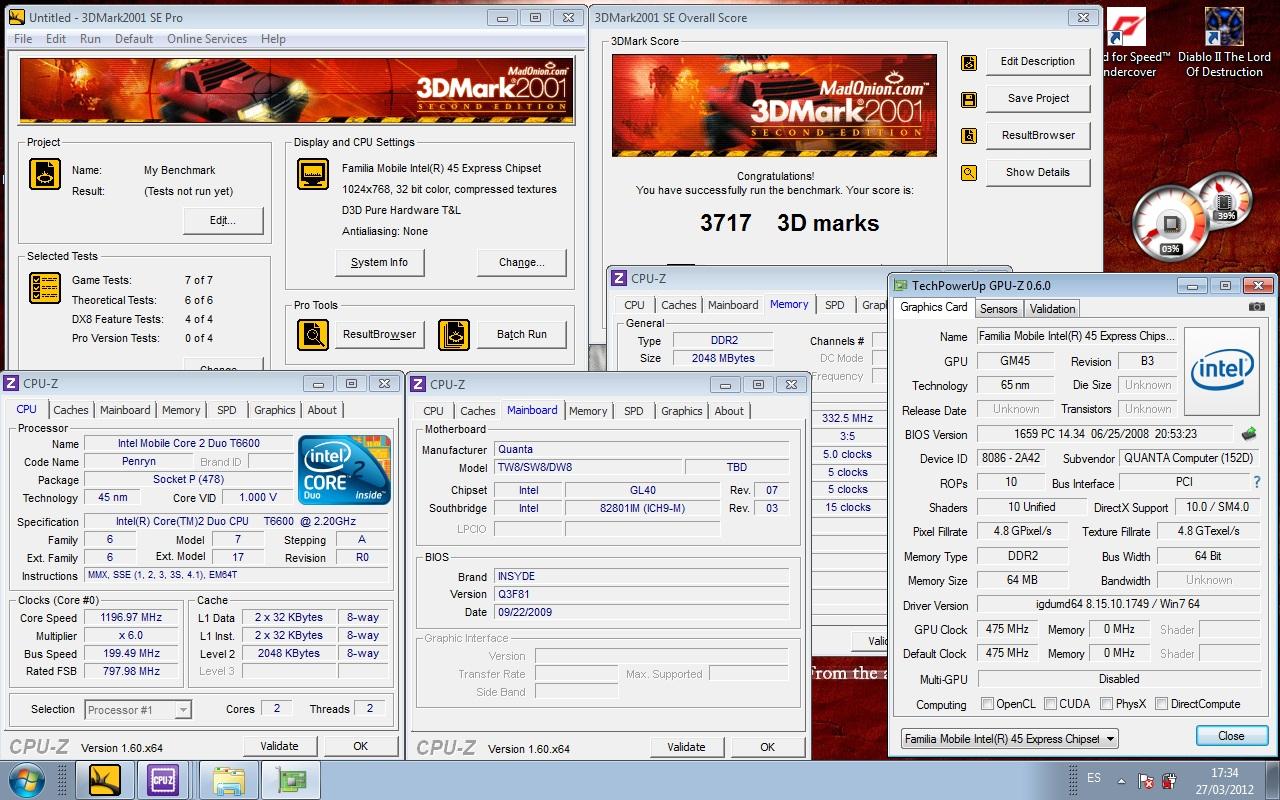Screen dimensions: 1280x800
Task: Click the BIOS save chip icon in GPU-Z
Action: point(1249,434)
